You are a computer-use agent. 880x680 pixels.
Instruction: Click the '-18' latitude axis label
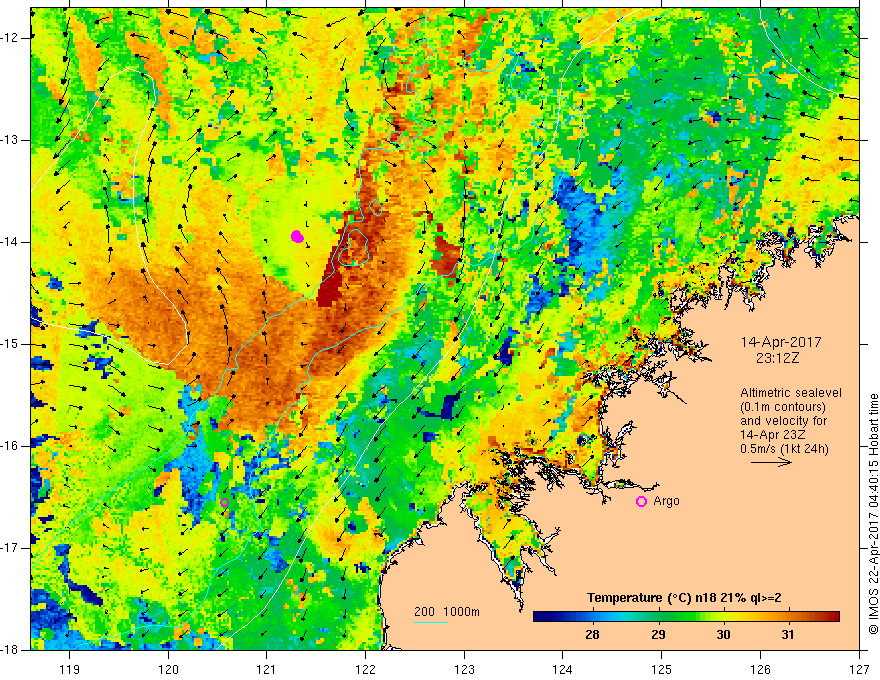tap(10, 650)
